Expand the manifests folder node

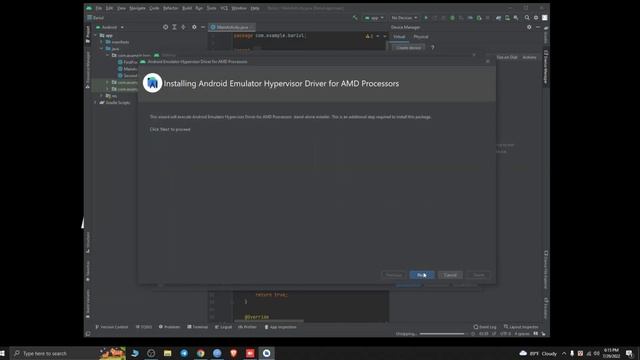(102, 42)
